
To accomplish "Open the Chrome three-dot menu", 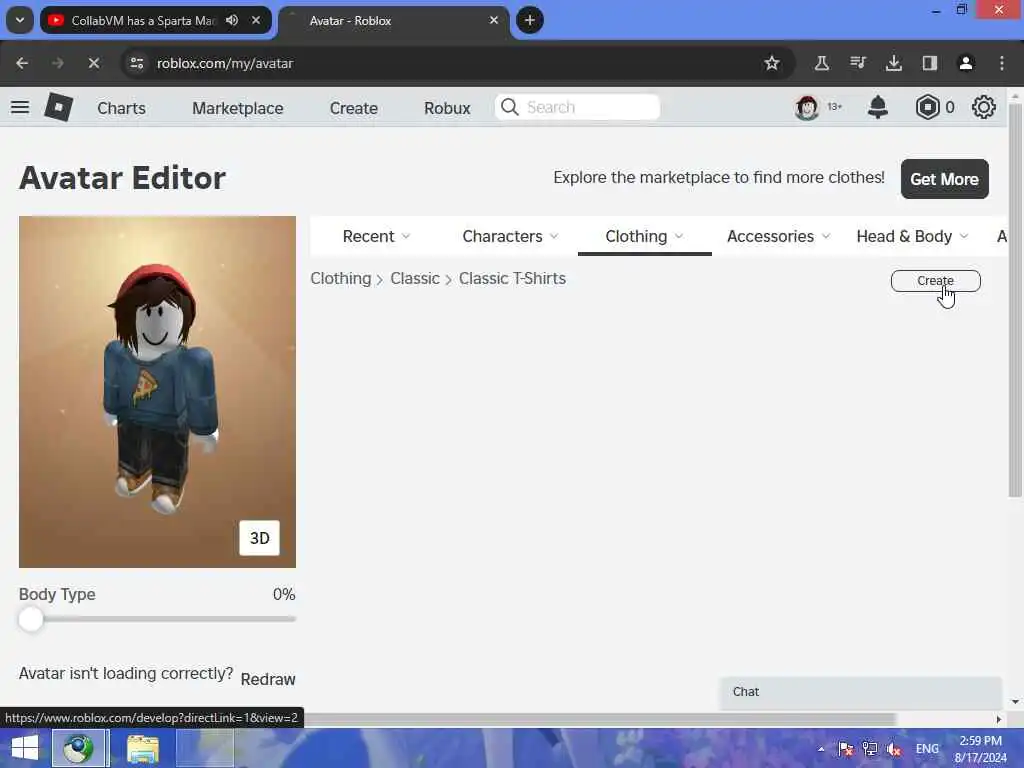I will pyautogui.click(x=1001, y=63).
